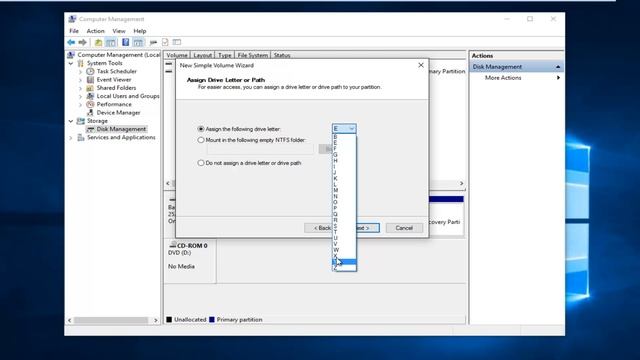Collapse the System Tools tree node
Screen dimensions: 640x360
[71, 63]
